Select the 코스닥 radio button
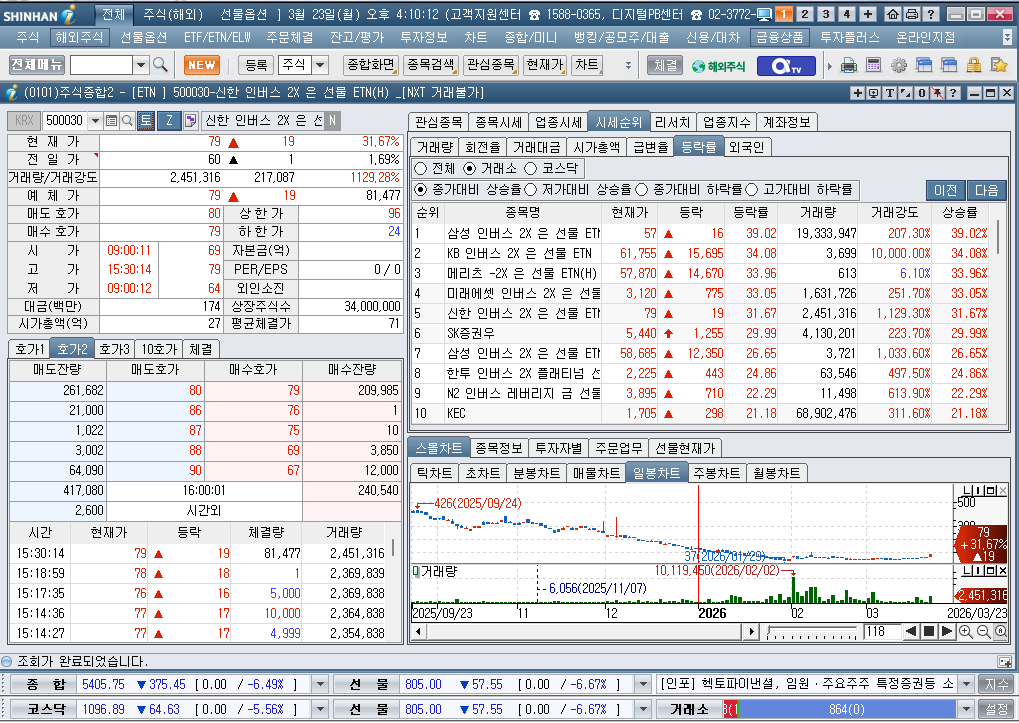Viewport: 1019px width, 723px height. tap(530, 168)
